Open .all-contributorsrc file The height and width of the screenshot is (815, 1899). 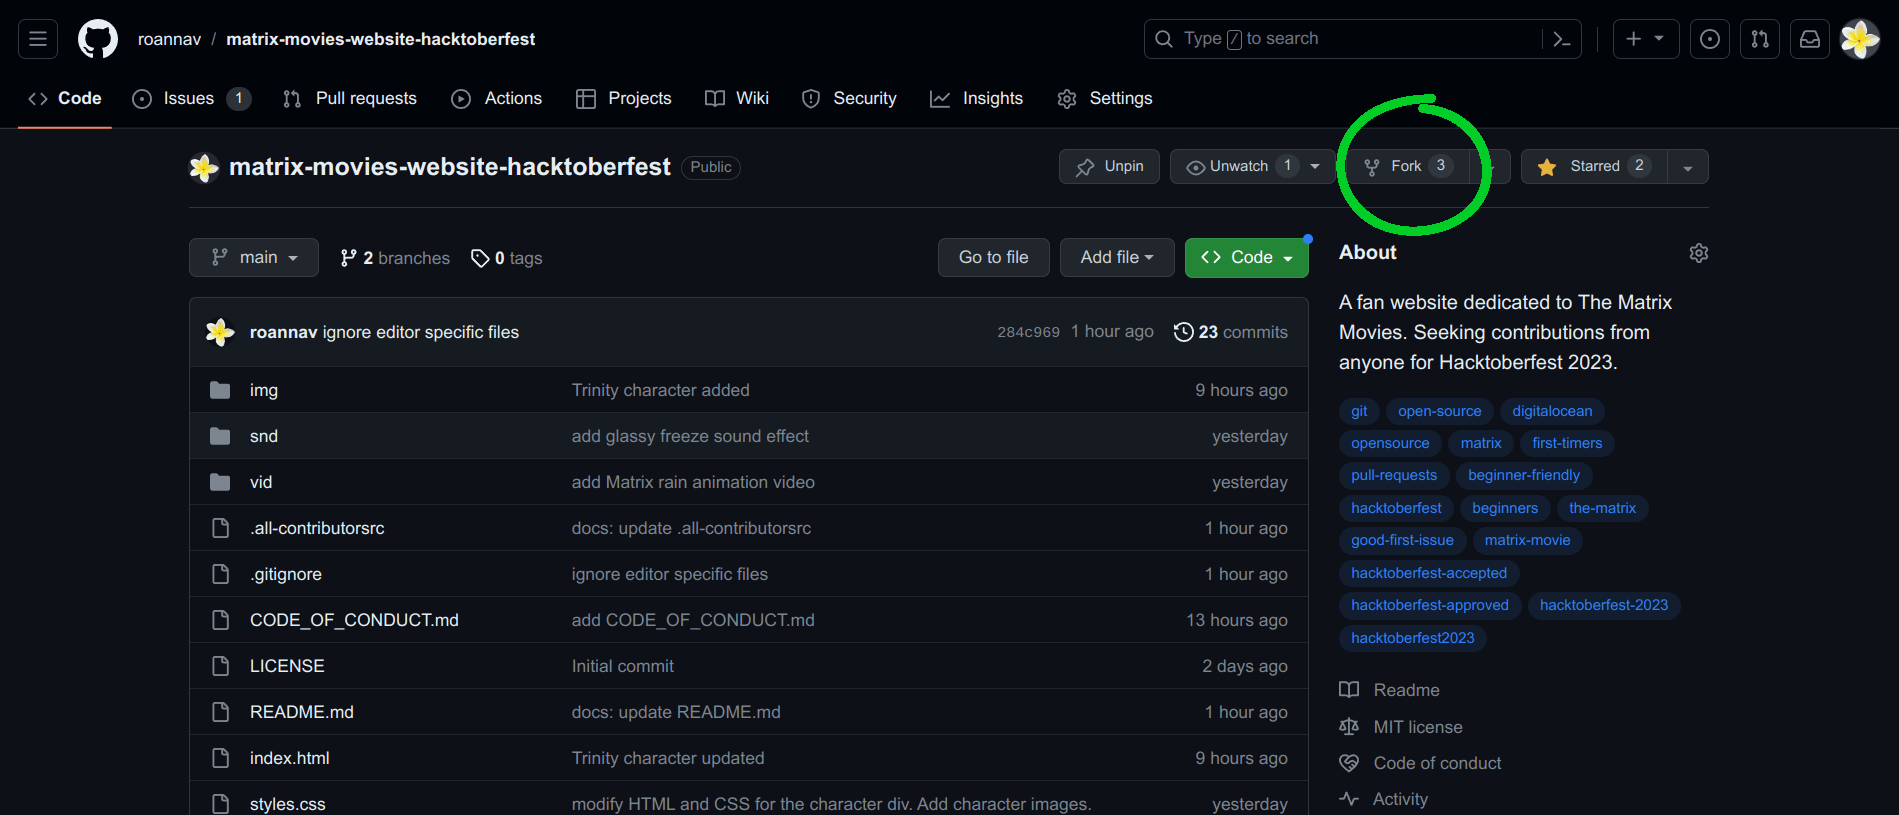tap(317, 528)
